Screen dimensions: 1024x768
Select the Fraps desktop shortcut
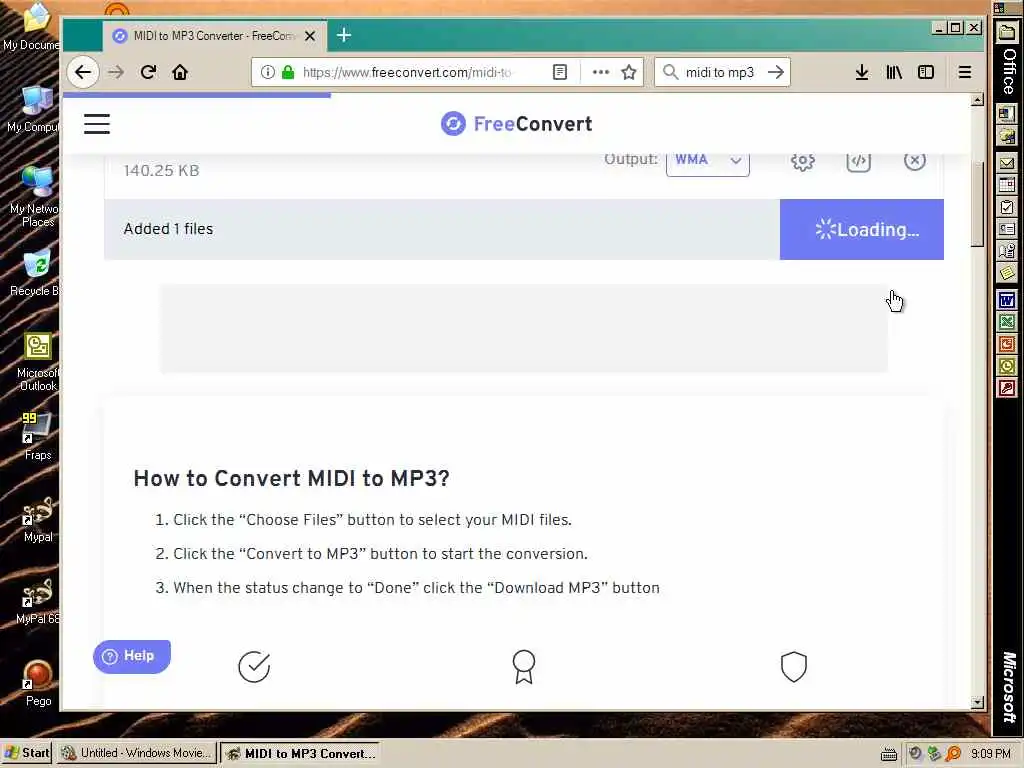(x=37, y=436)
